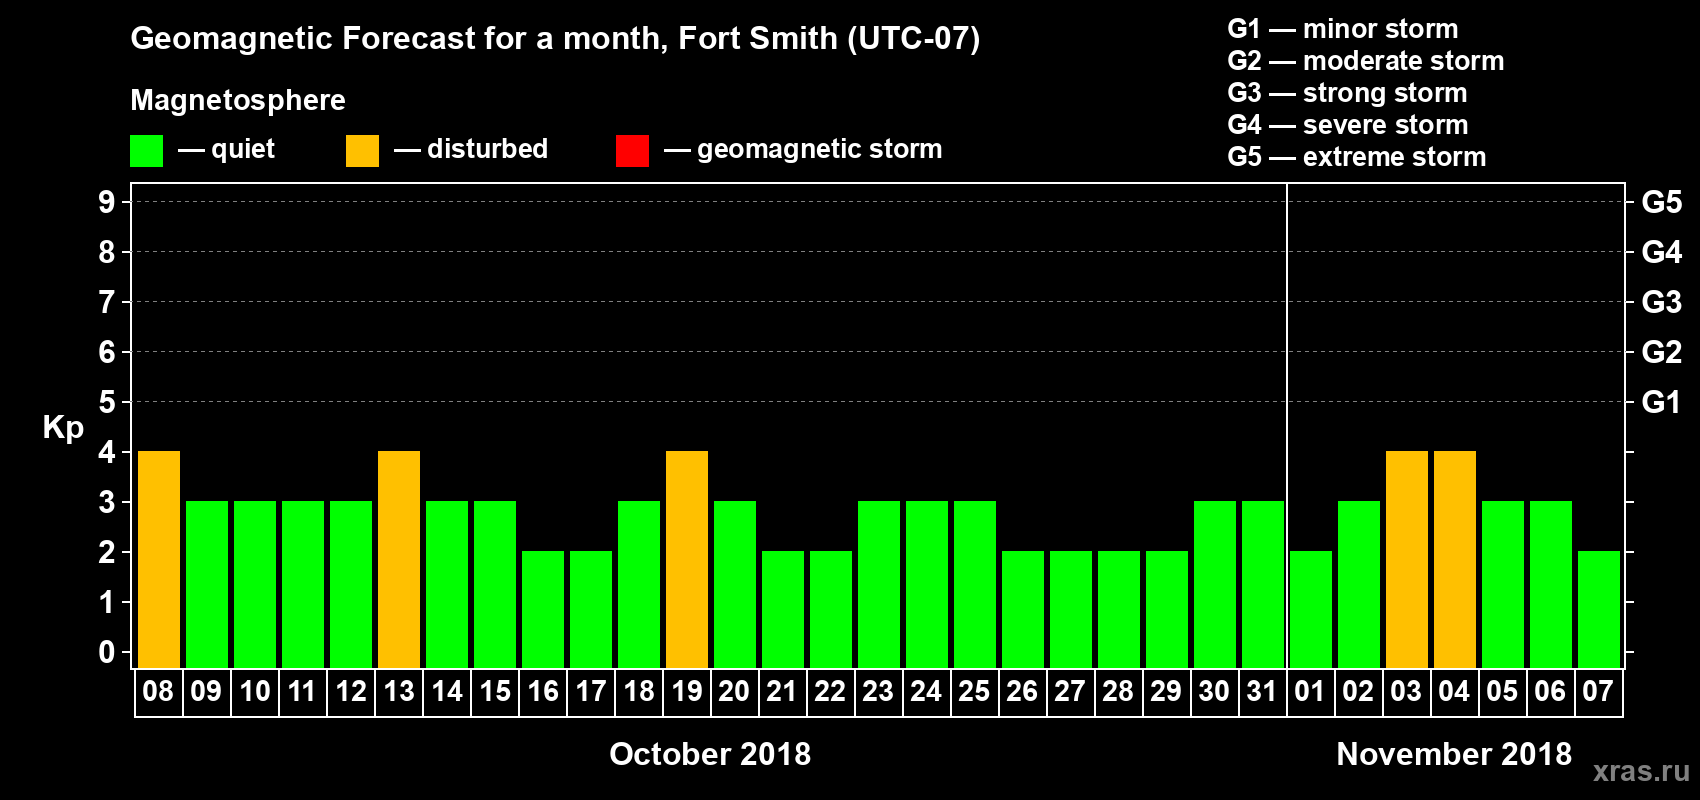The height and width of the screenshot is (800, 1700).
Task: Click the date label 18 on the axis
Action: pos(639,692)
